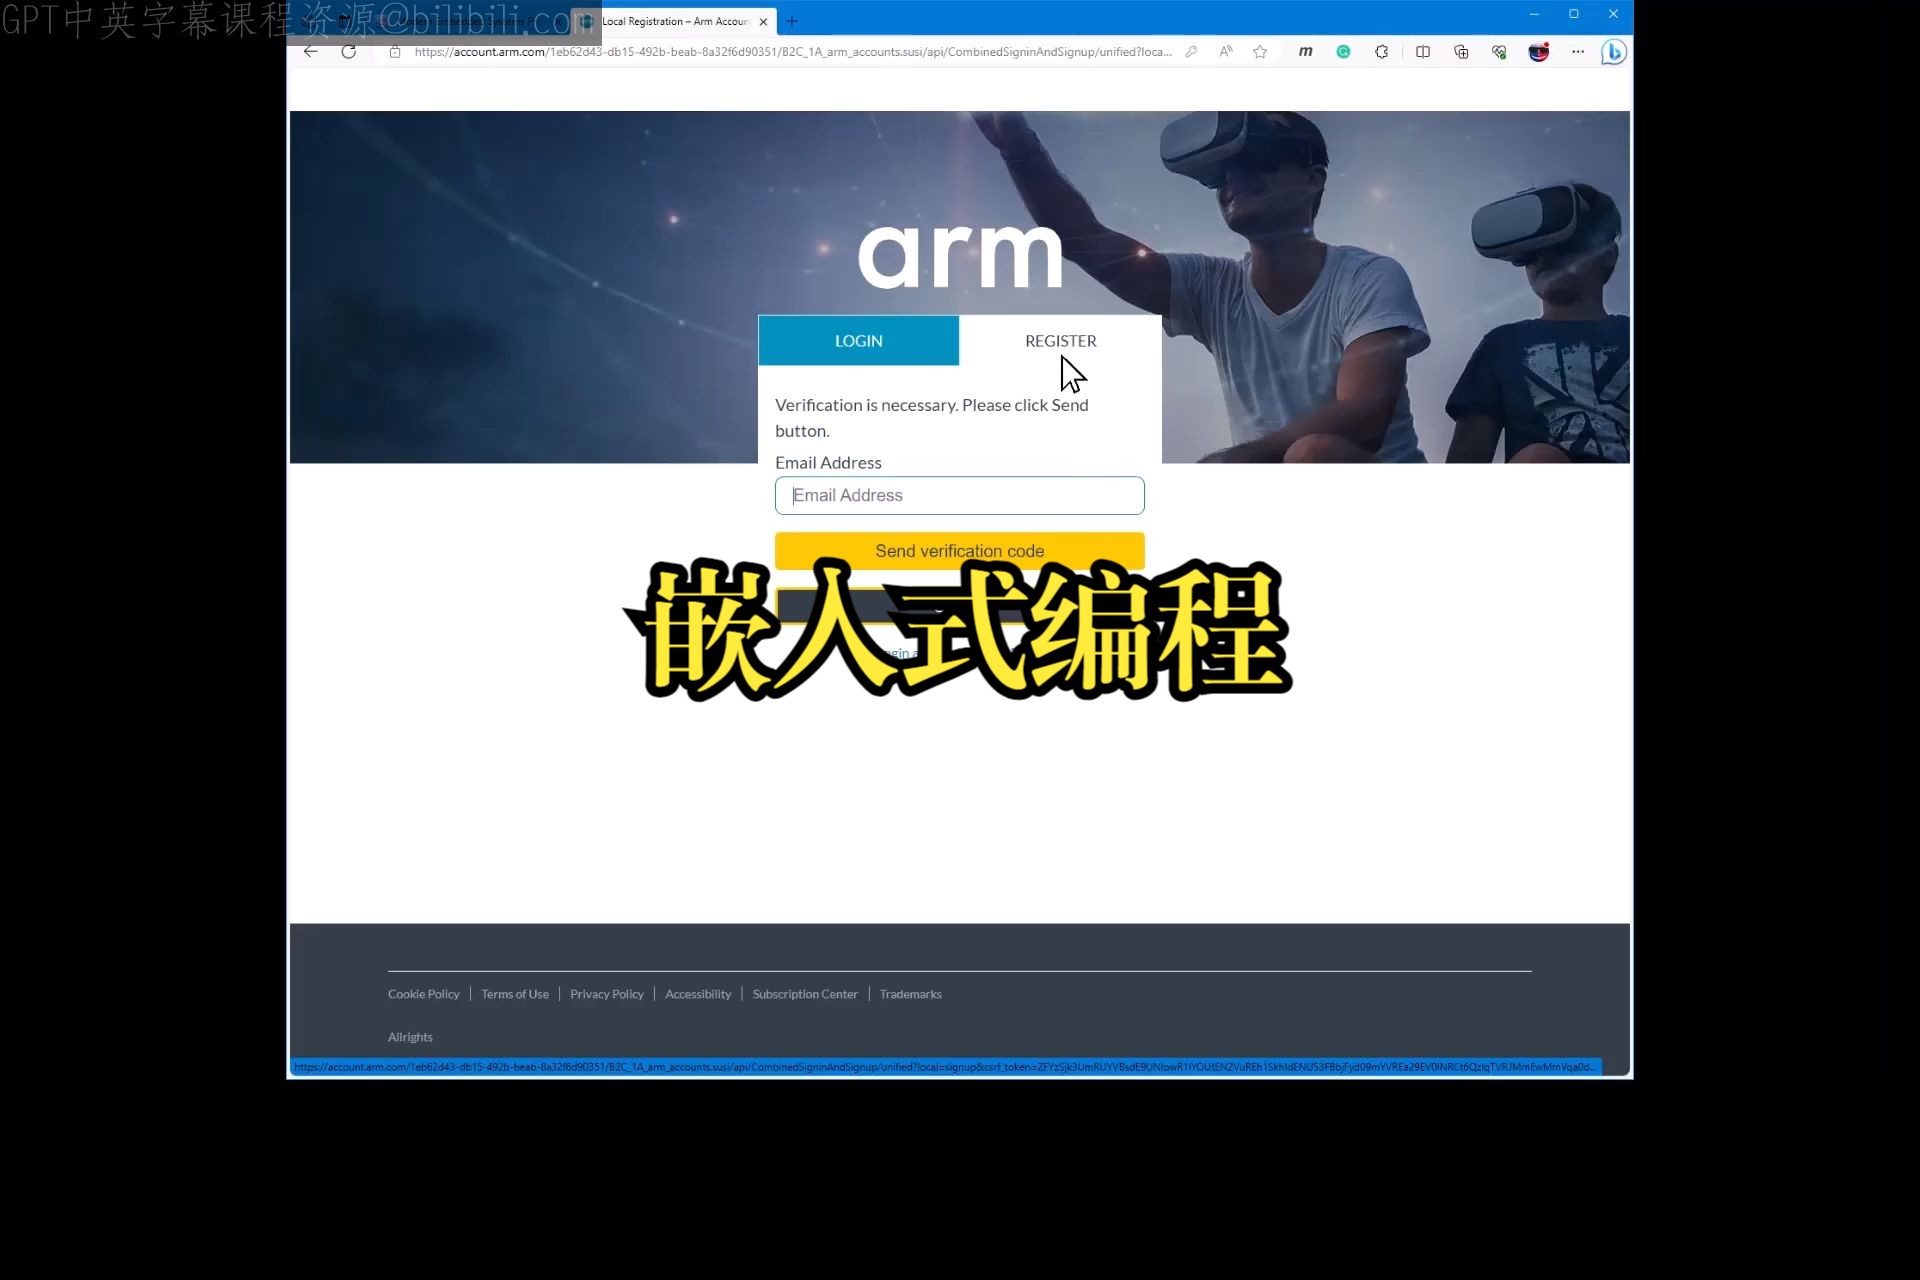Open the browser profile avatar

1539,52
